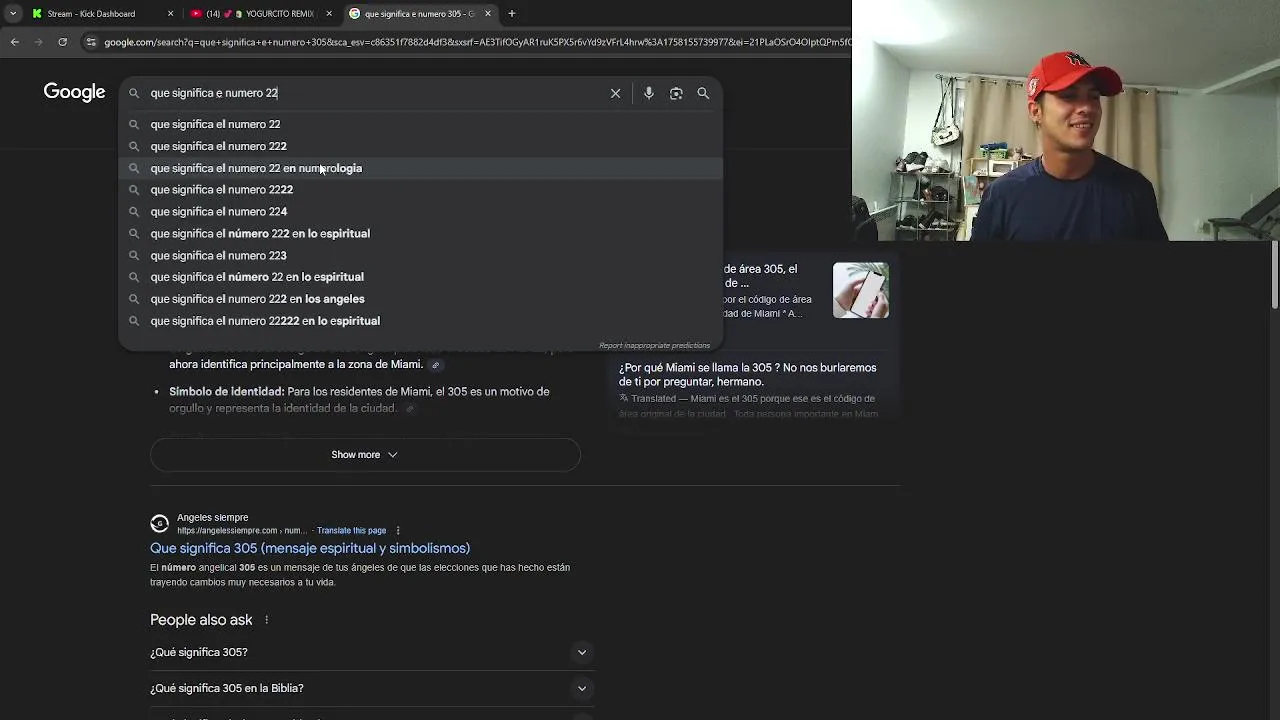Screen dimensions: 1280x720
Task: Click the Angeles siempre site favicon
Action: point(159,523)
